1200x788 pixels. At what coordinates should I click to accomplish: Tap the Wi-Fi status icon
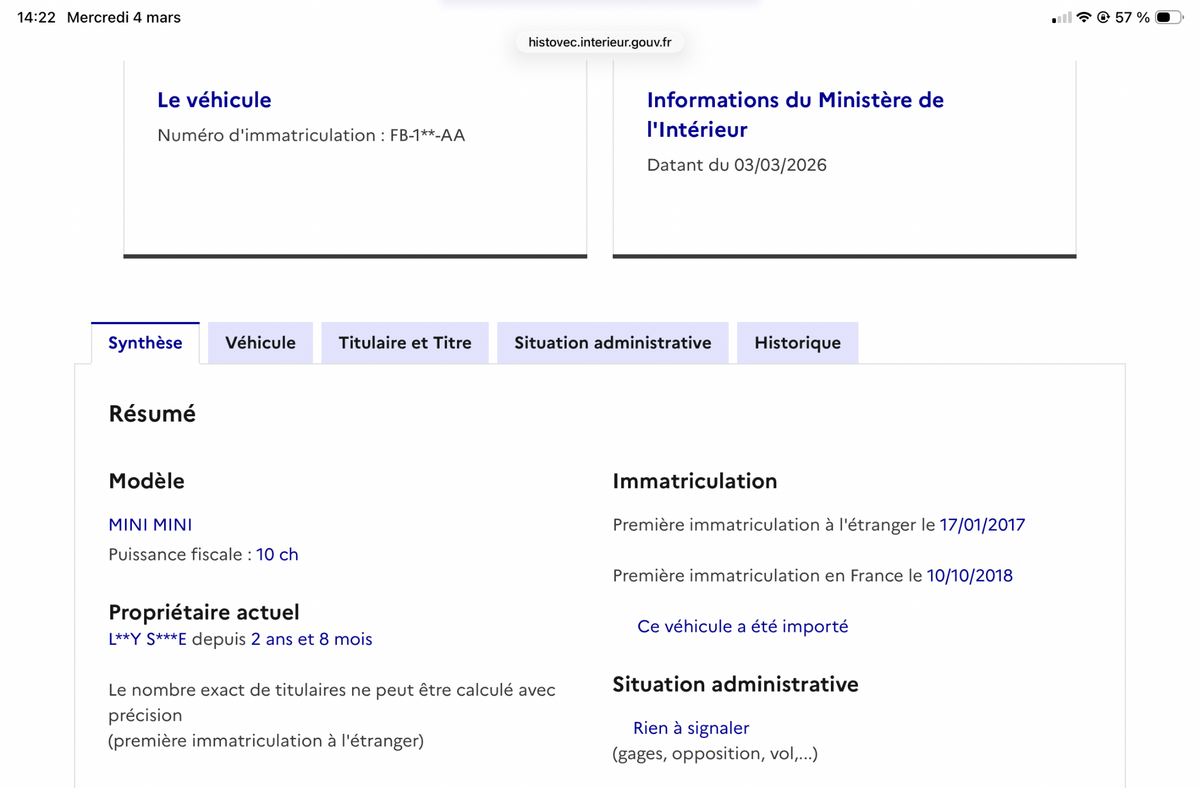point(1084,18)
